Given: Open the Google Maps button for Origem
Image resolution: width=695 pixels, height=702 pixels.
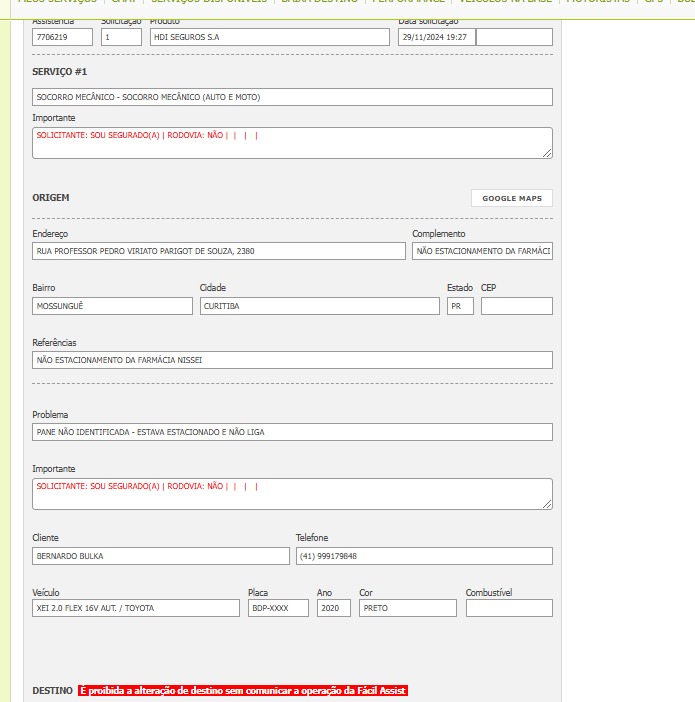Looking at the screenshot, I should pyautogui.click(x=511, y=198).
